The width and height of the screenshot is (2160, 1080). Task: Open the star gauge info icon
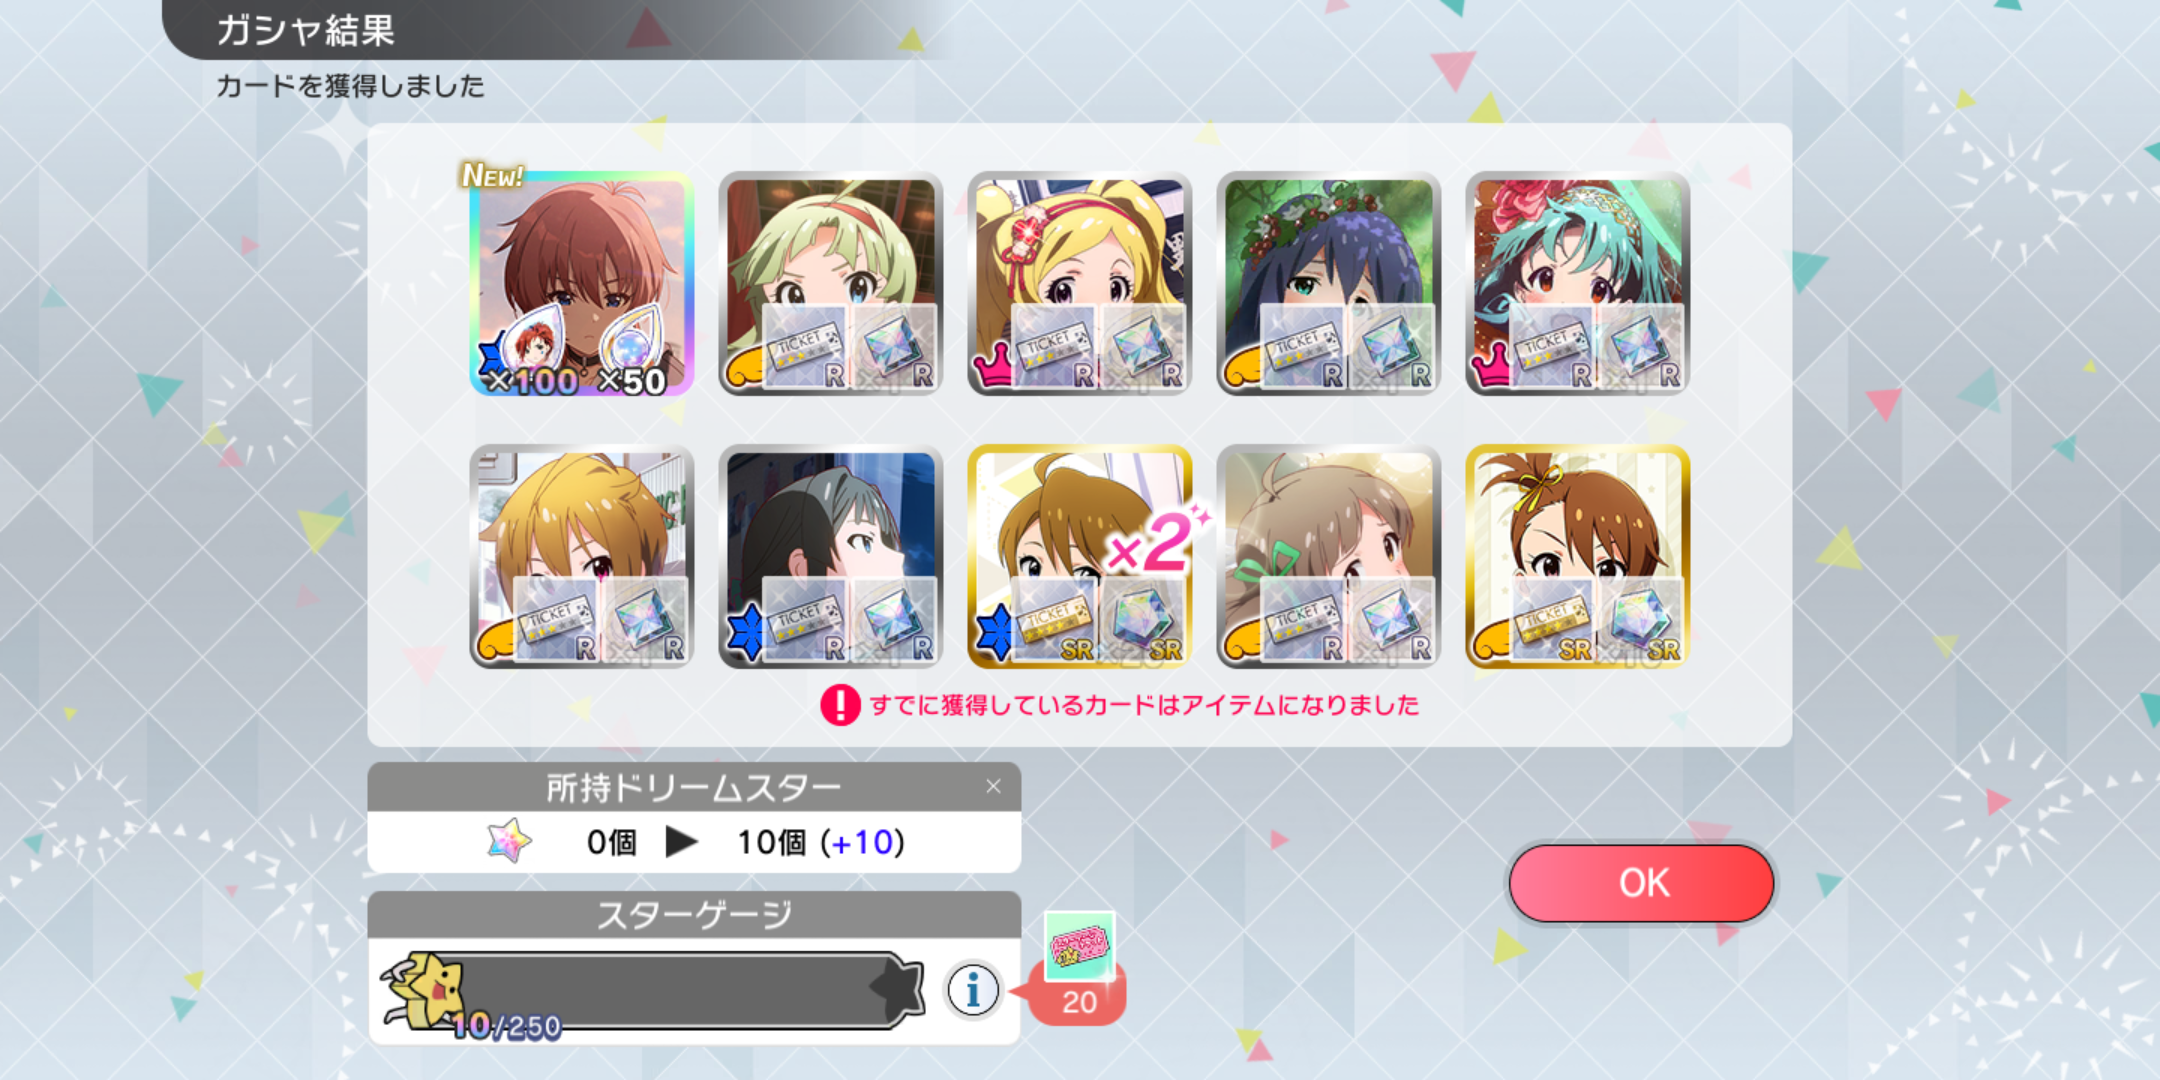tap(972, 990)
